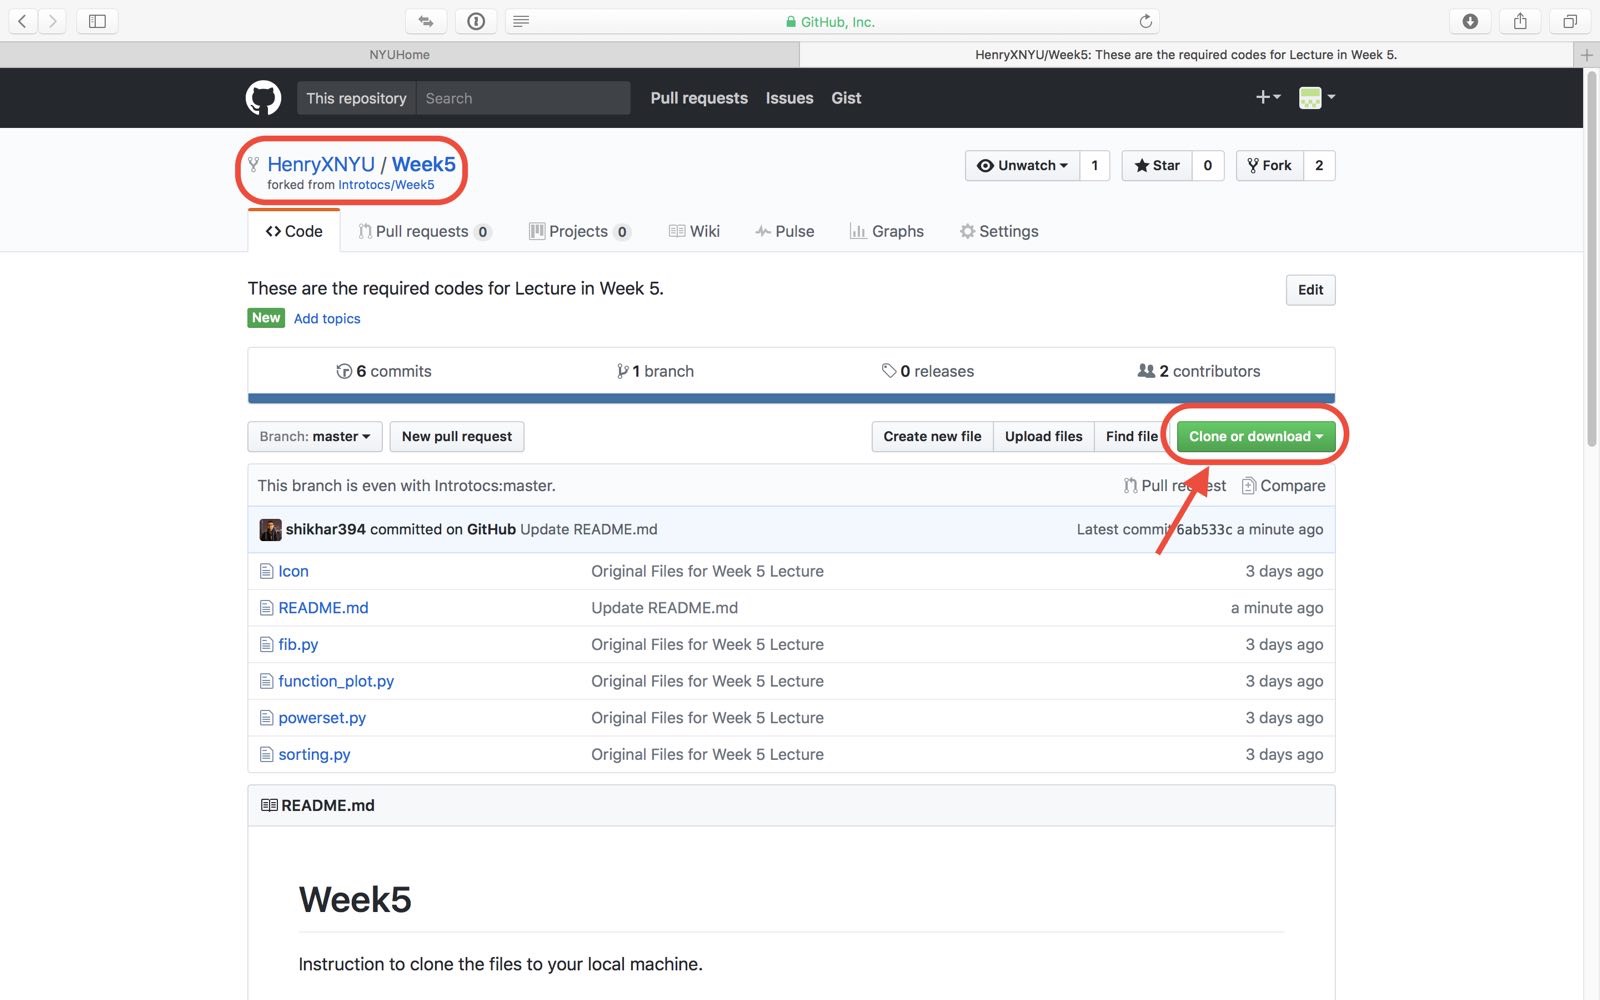Viewport: 1600px width, 1000px height.
Task: Open the watchers count of 1
Action: [x=1095, y=165]
